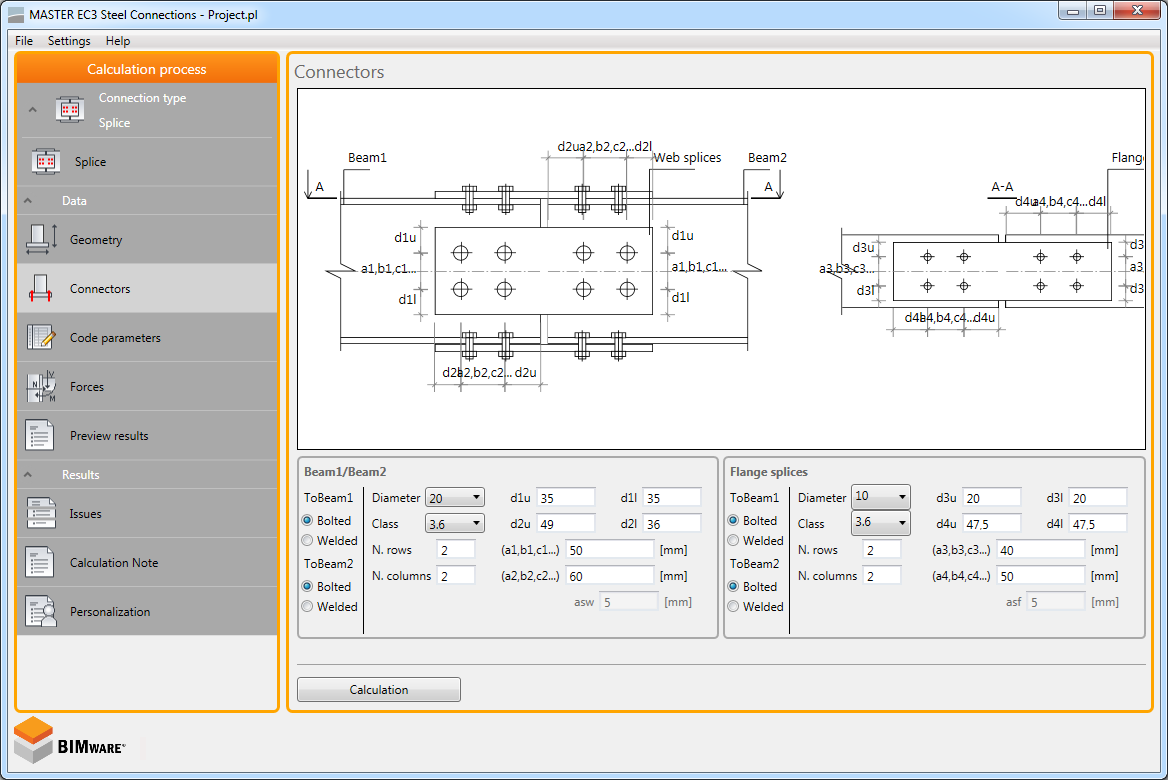1168x780 pixels.
Task: Select the Splice connection icon
Action: (x=46, y=162)
